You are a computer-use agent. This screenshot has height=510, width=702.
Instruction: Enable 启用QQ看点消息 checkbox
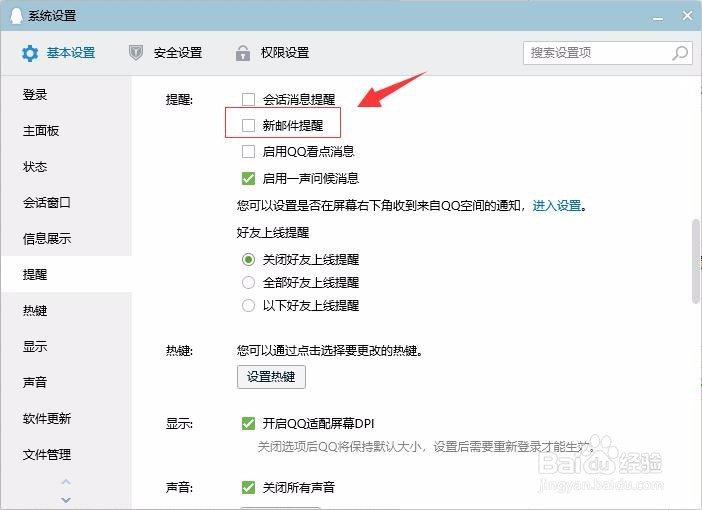click(x=248, y=151)
